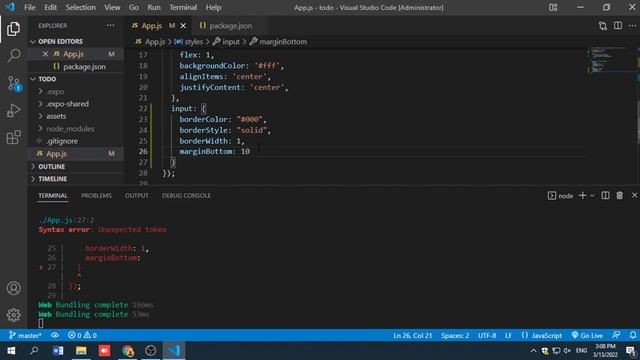Screen dimensions: 640x360
Task: Close App.js in Open Editors list
Action: 45,54
